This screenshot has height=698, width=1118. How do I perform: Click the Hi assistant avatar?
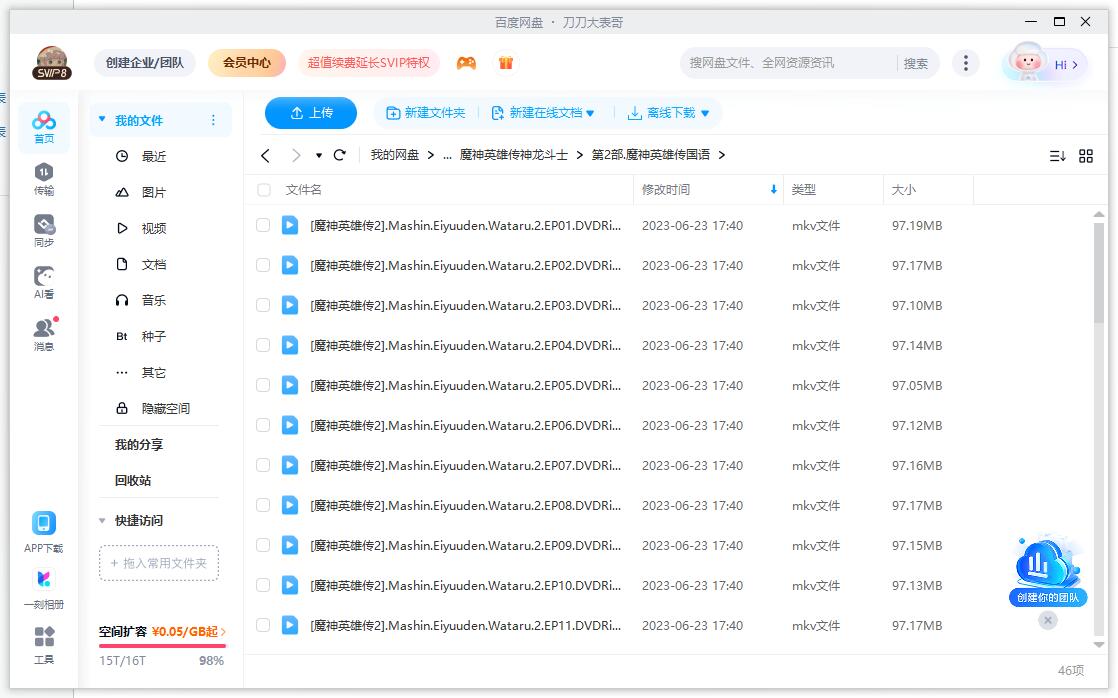1027,63
